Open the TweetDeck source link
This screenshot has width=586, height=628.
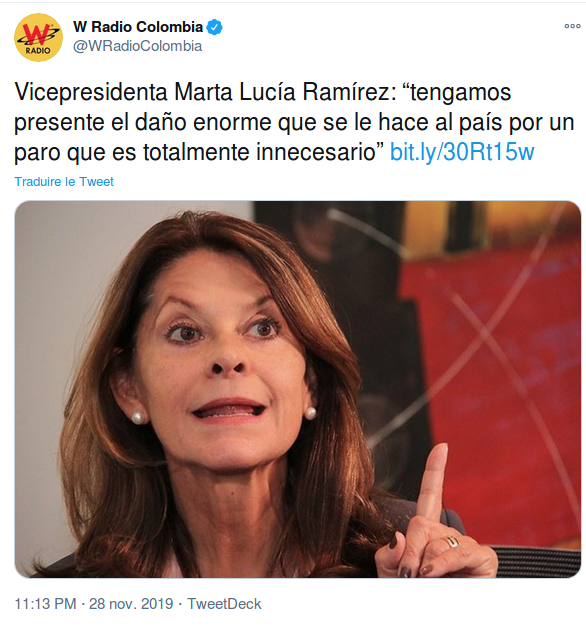tap(224, 604)
